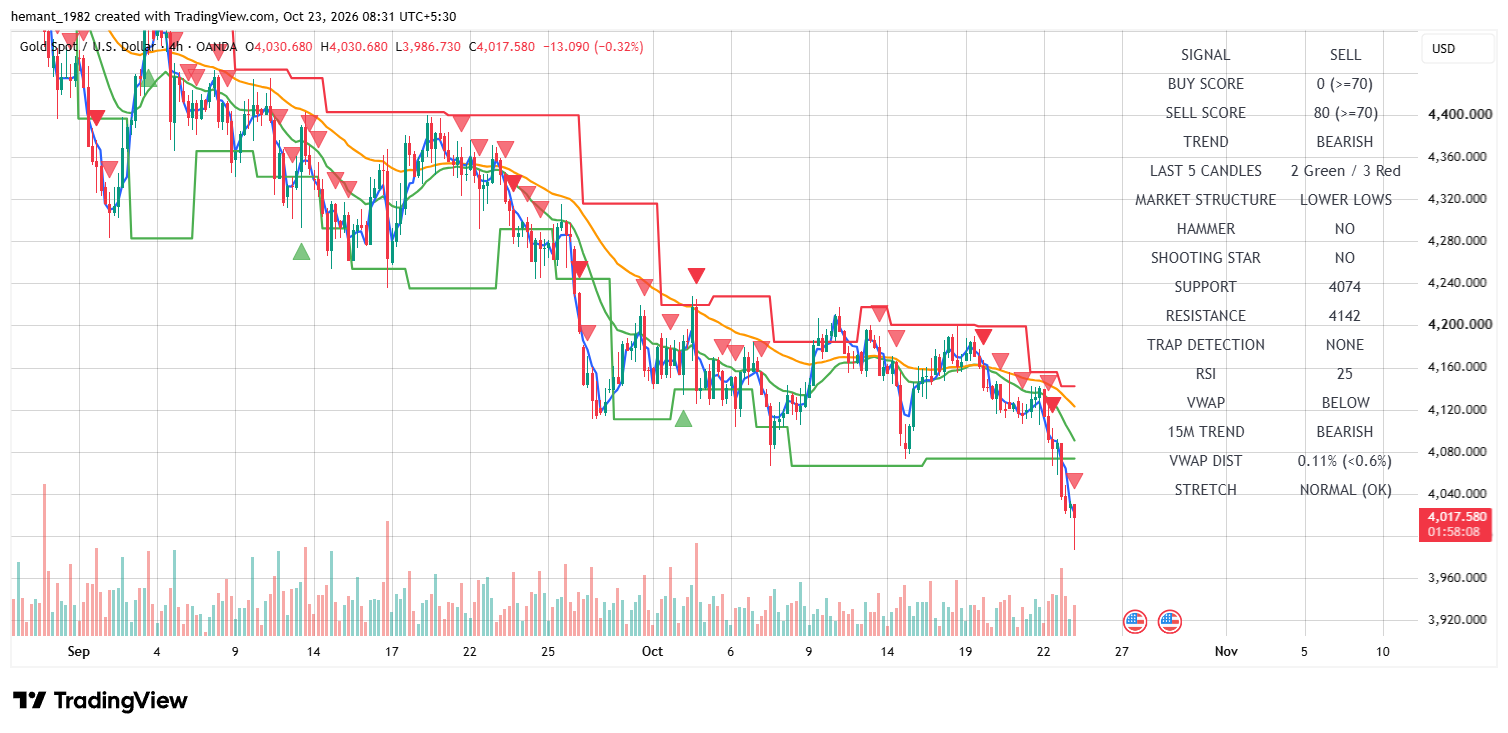Click the Oct label on the time axis
The image size is (1508, 733).
coord(652,651)
